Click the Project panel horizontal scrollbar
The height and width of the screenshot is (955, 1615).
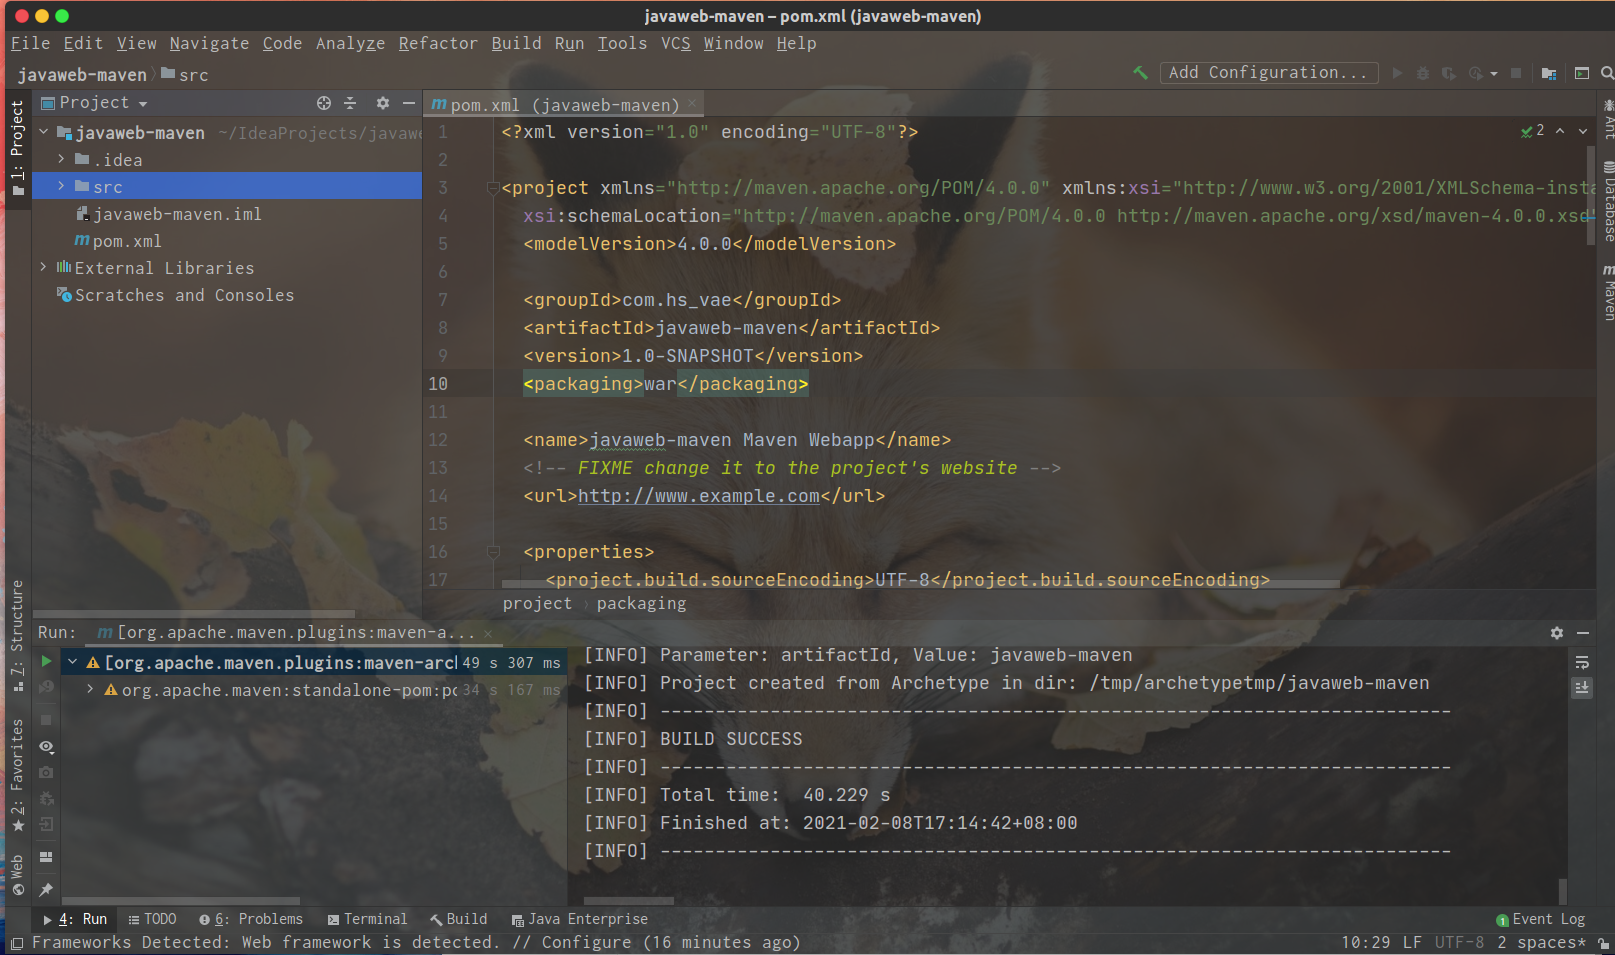[194, 614]
